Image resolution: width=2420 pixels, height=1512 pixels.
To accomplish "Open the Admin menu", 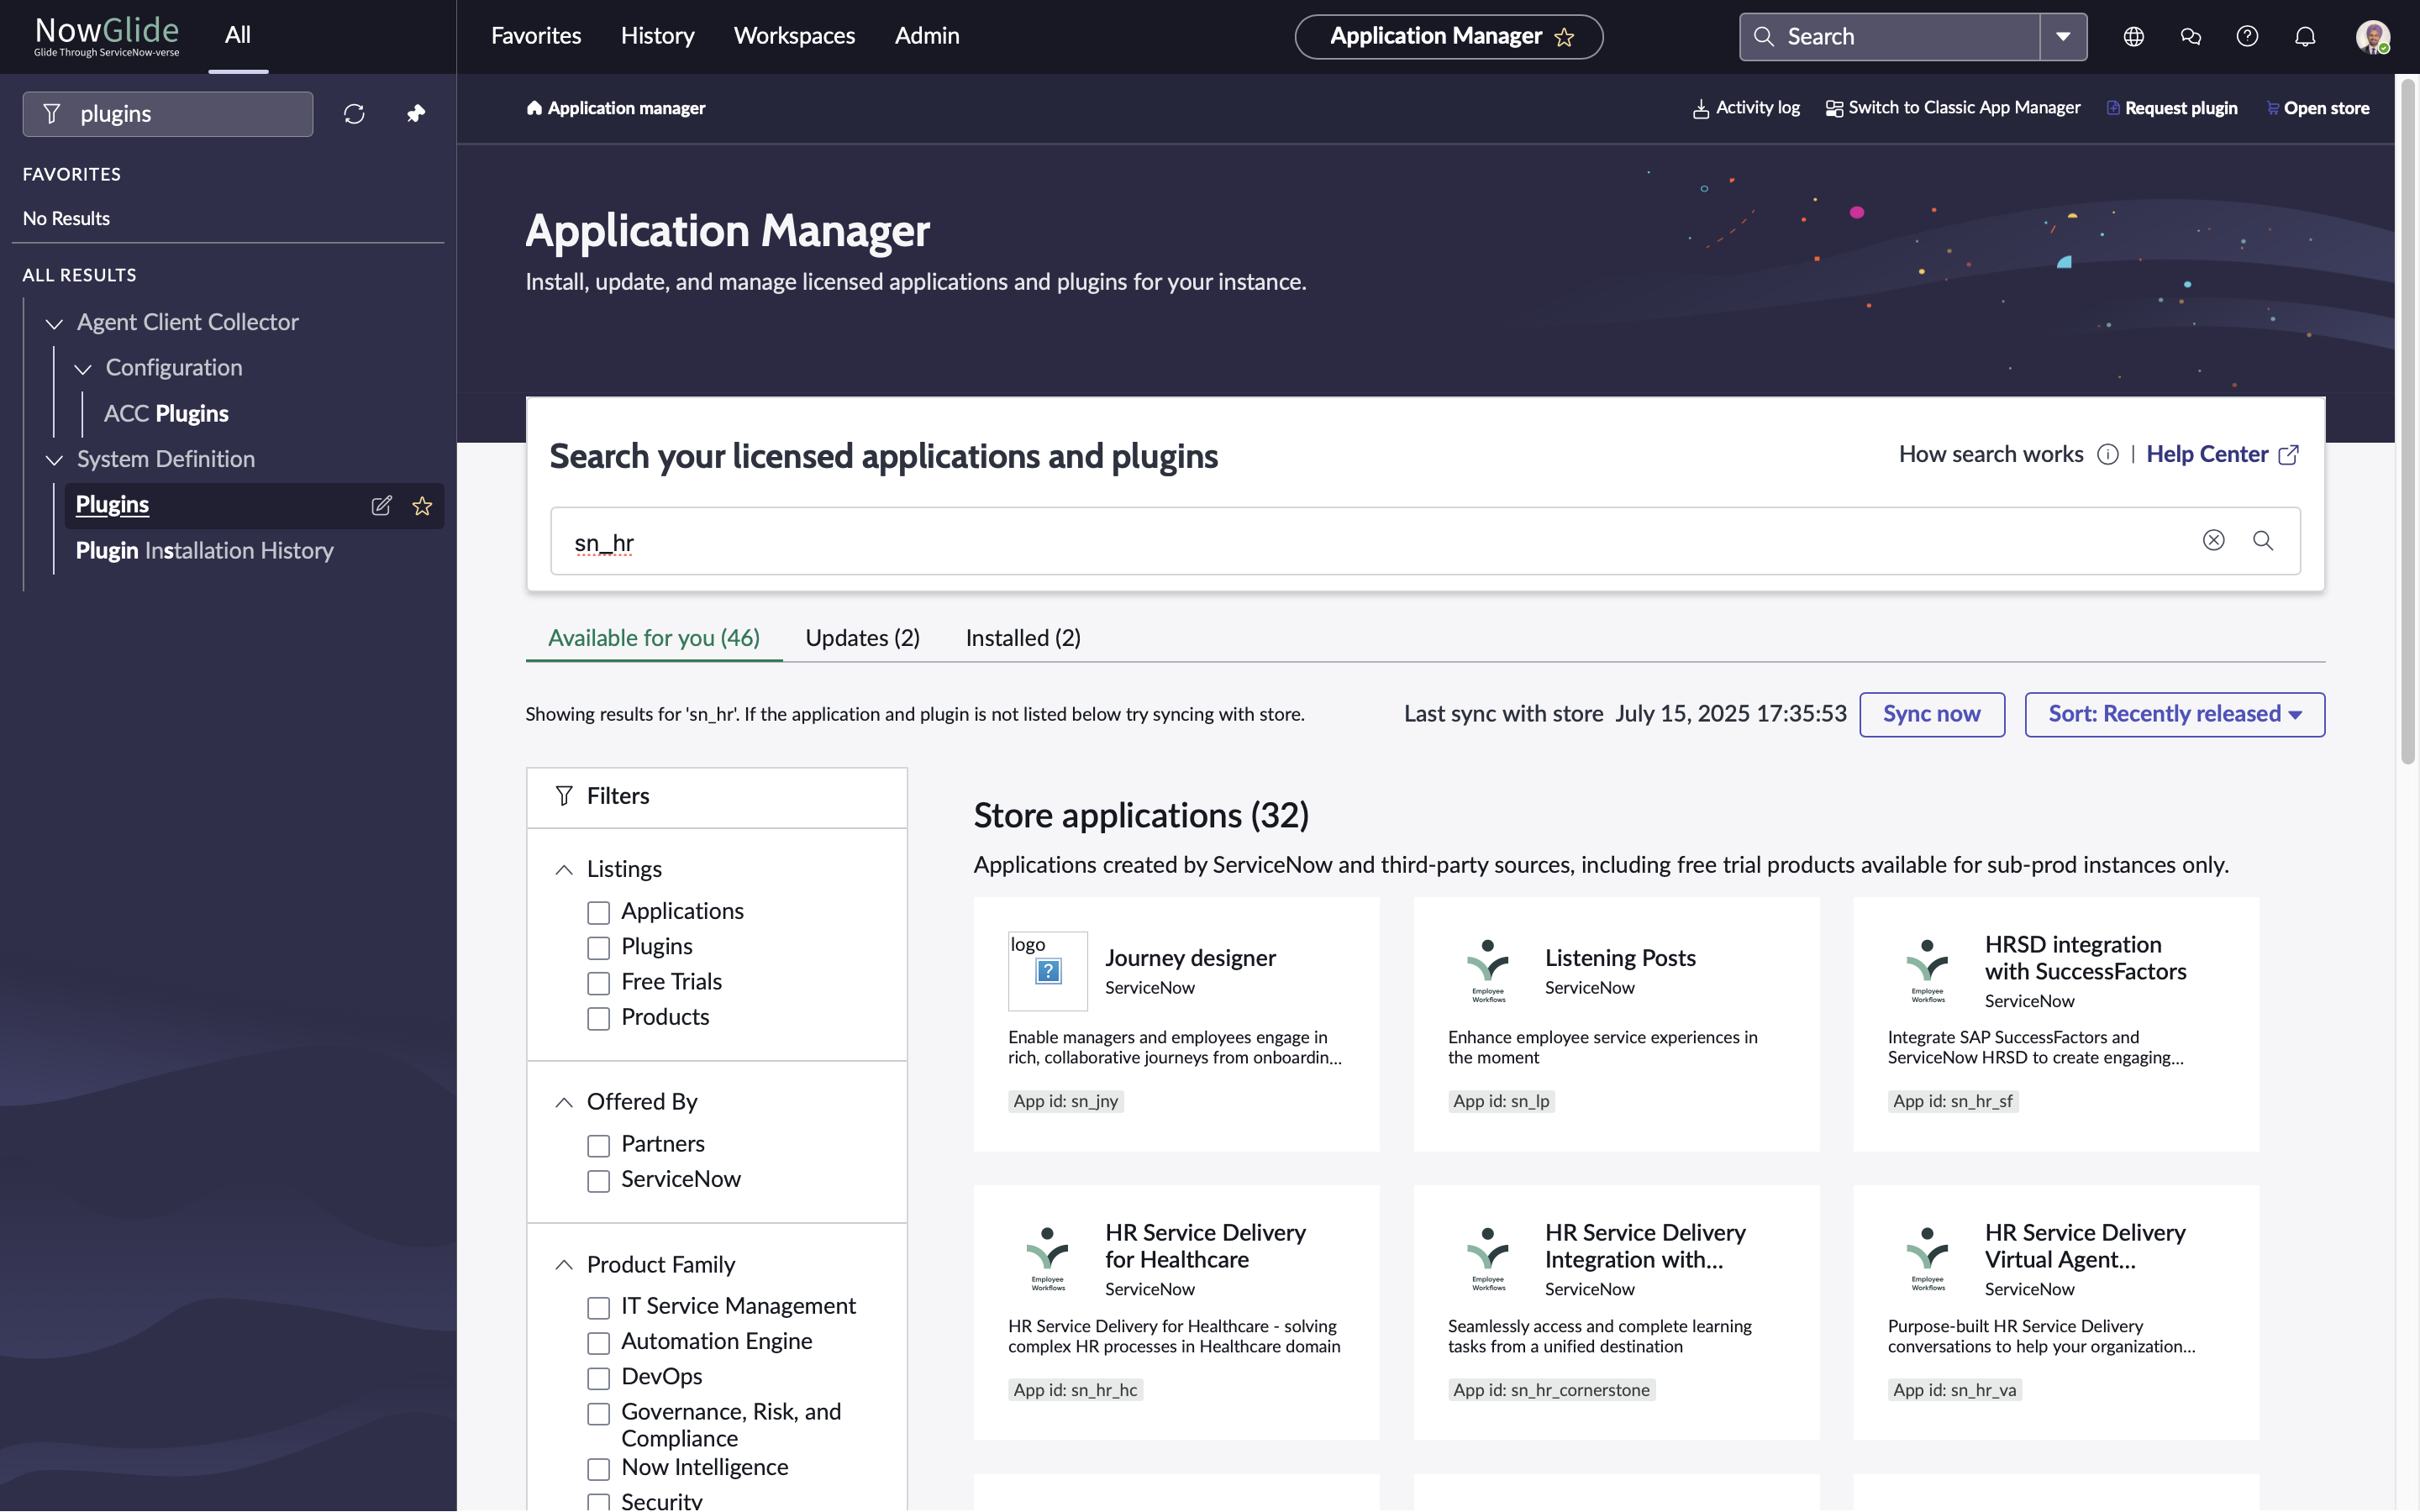I will 927,36.
